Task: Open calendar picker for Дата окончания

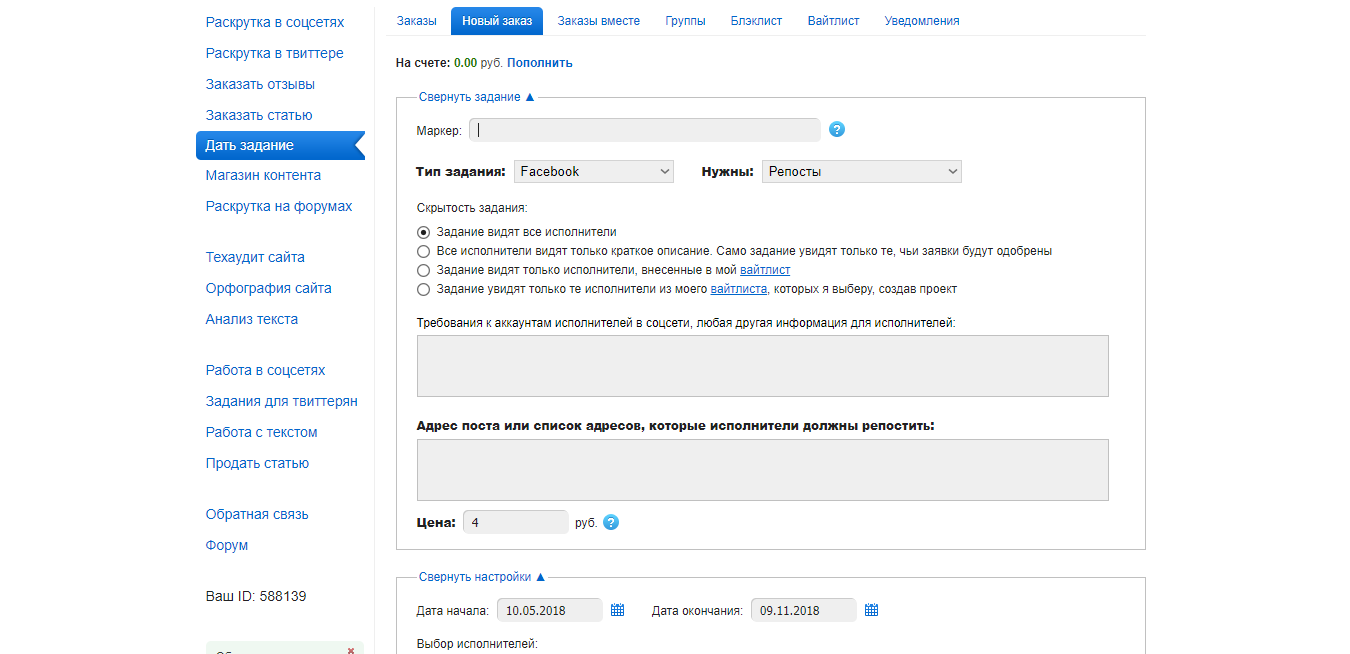Action: [871, 610]
